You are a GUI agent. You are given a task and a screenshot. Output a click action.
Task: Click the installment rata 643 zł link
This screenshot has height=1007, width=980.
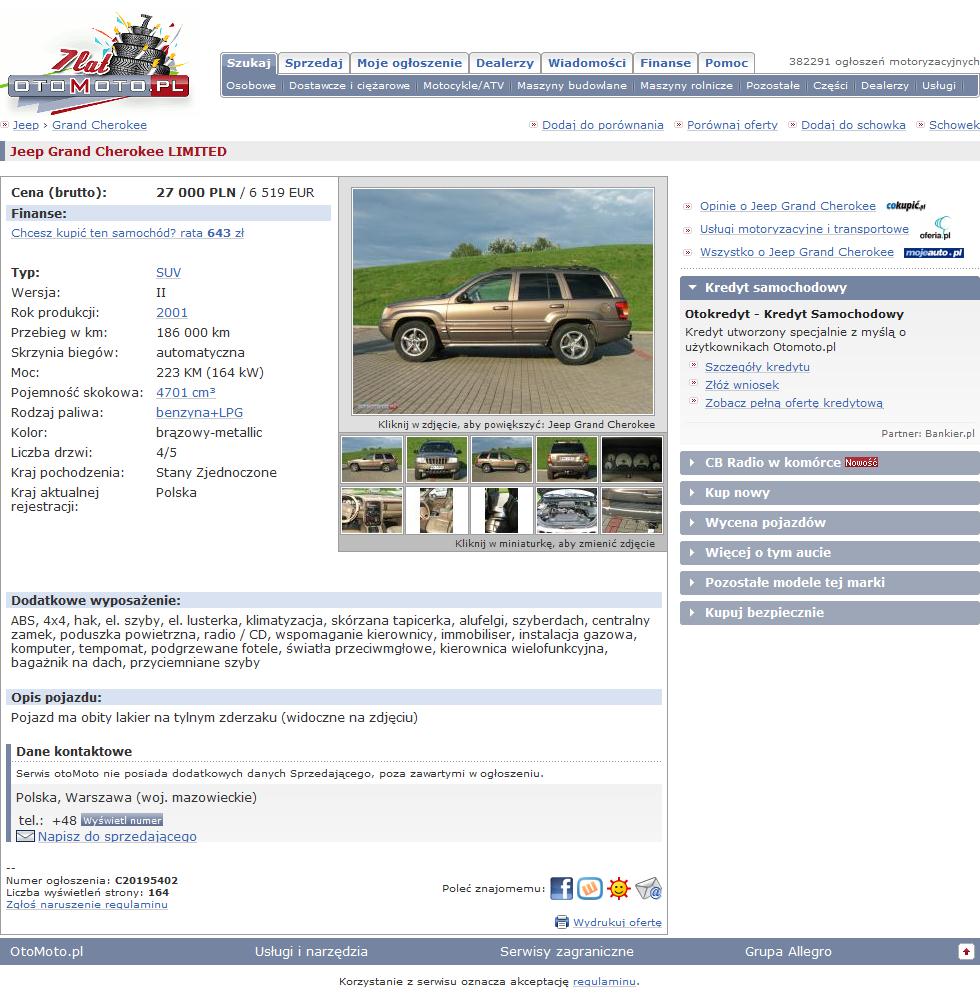pos(128,233)
